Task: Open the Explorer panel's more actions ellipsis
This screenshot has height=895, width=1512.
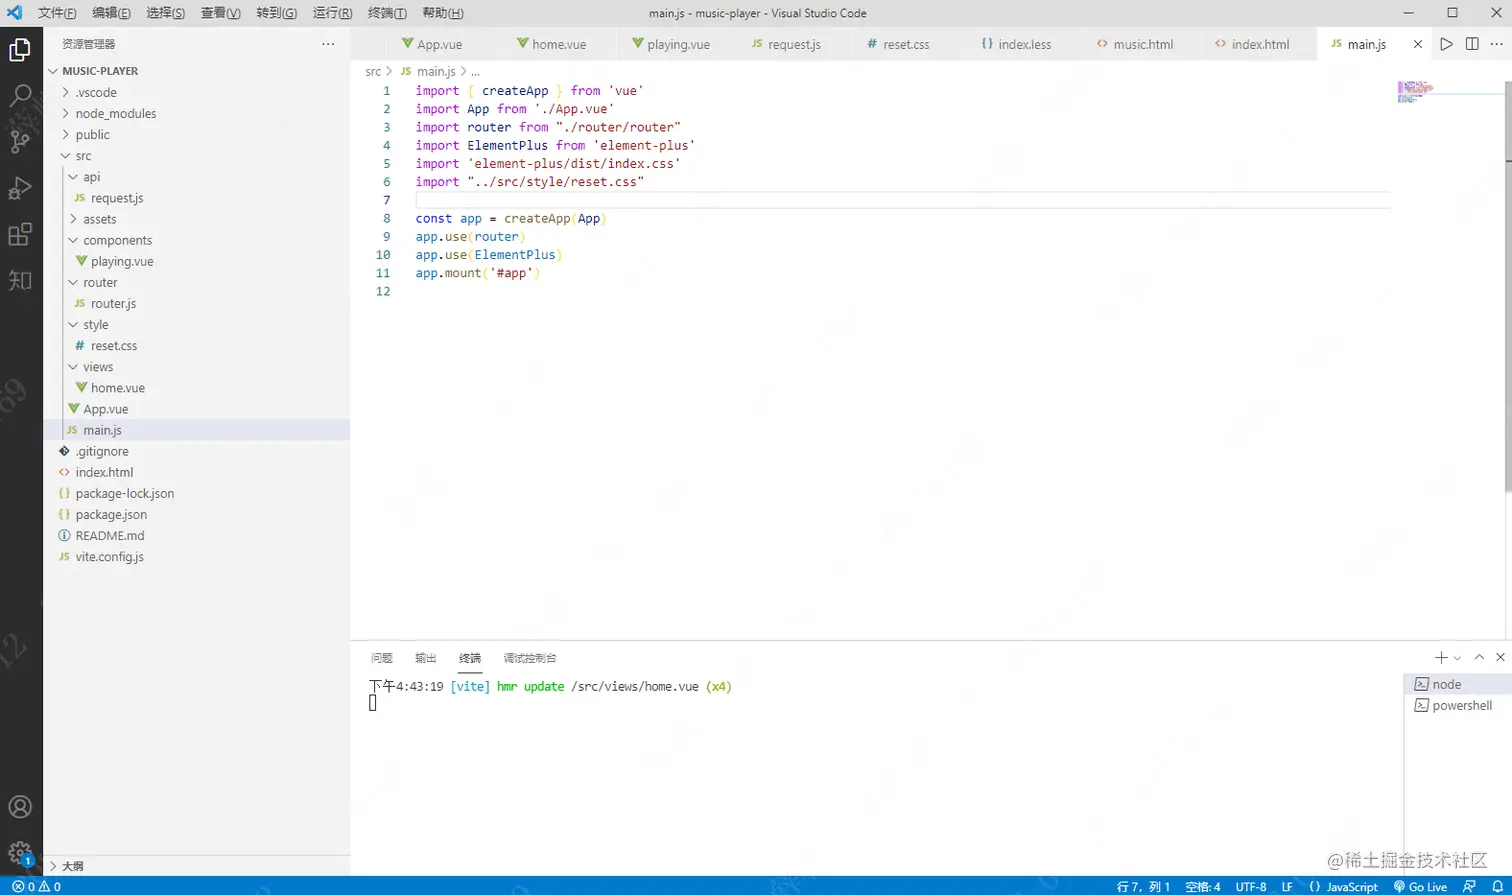Action: pyautogui.click(x=328, y=44)
